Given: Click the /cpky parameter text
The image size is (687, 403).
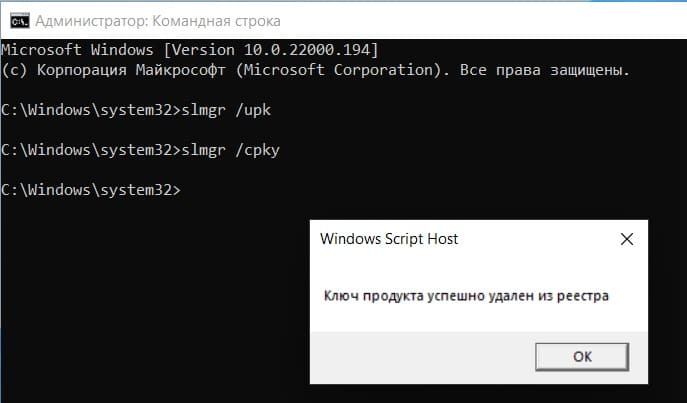Looking at the screenshot, I should (257, 150).
